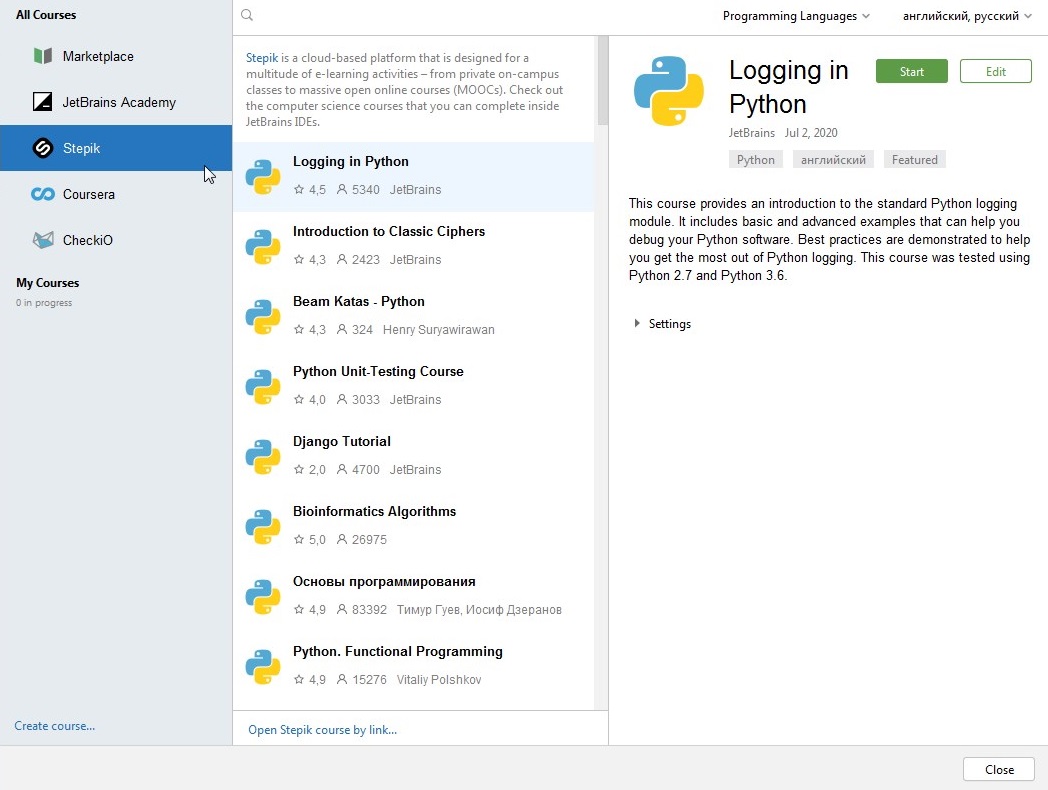Click the Coursera logo icon
1048x790 pixels.
(x=43, y=194)
